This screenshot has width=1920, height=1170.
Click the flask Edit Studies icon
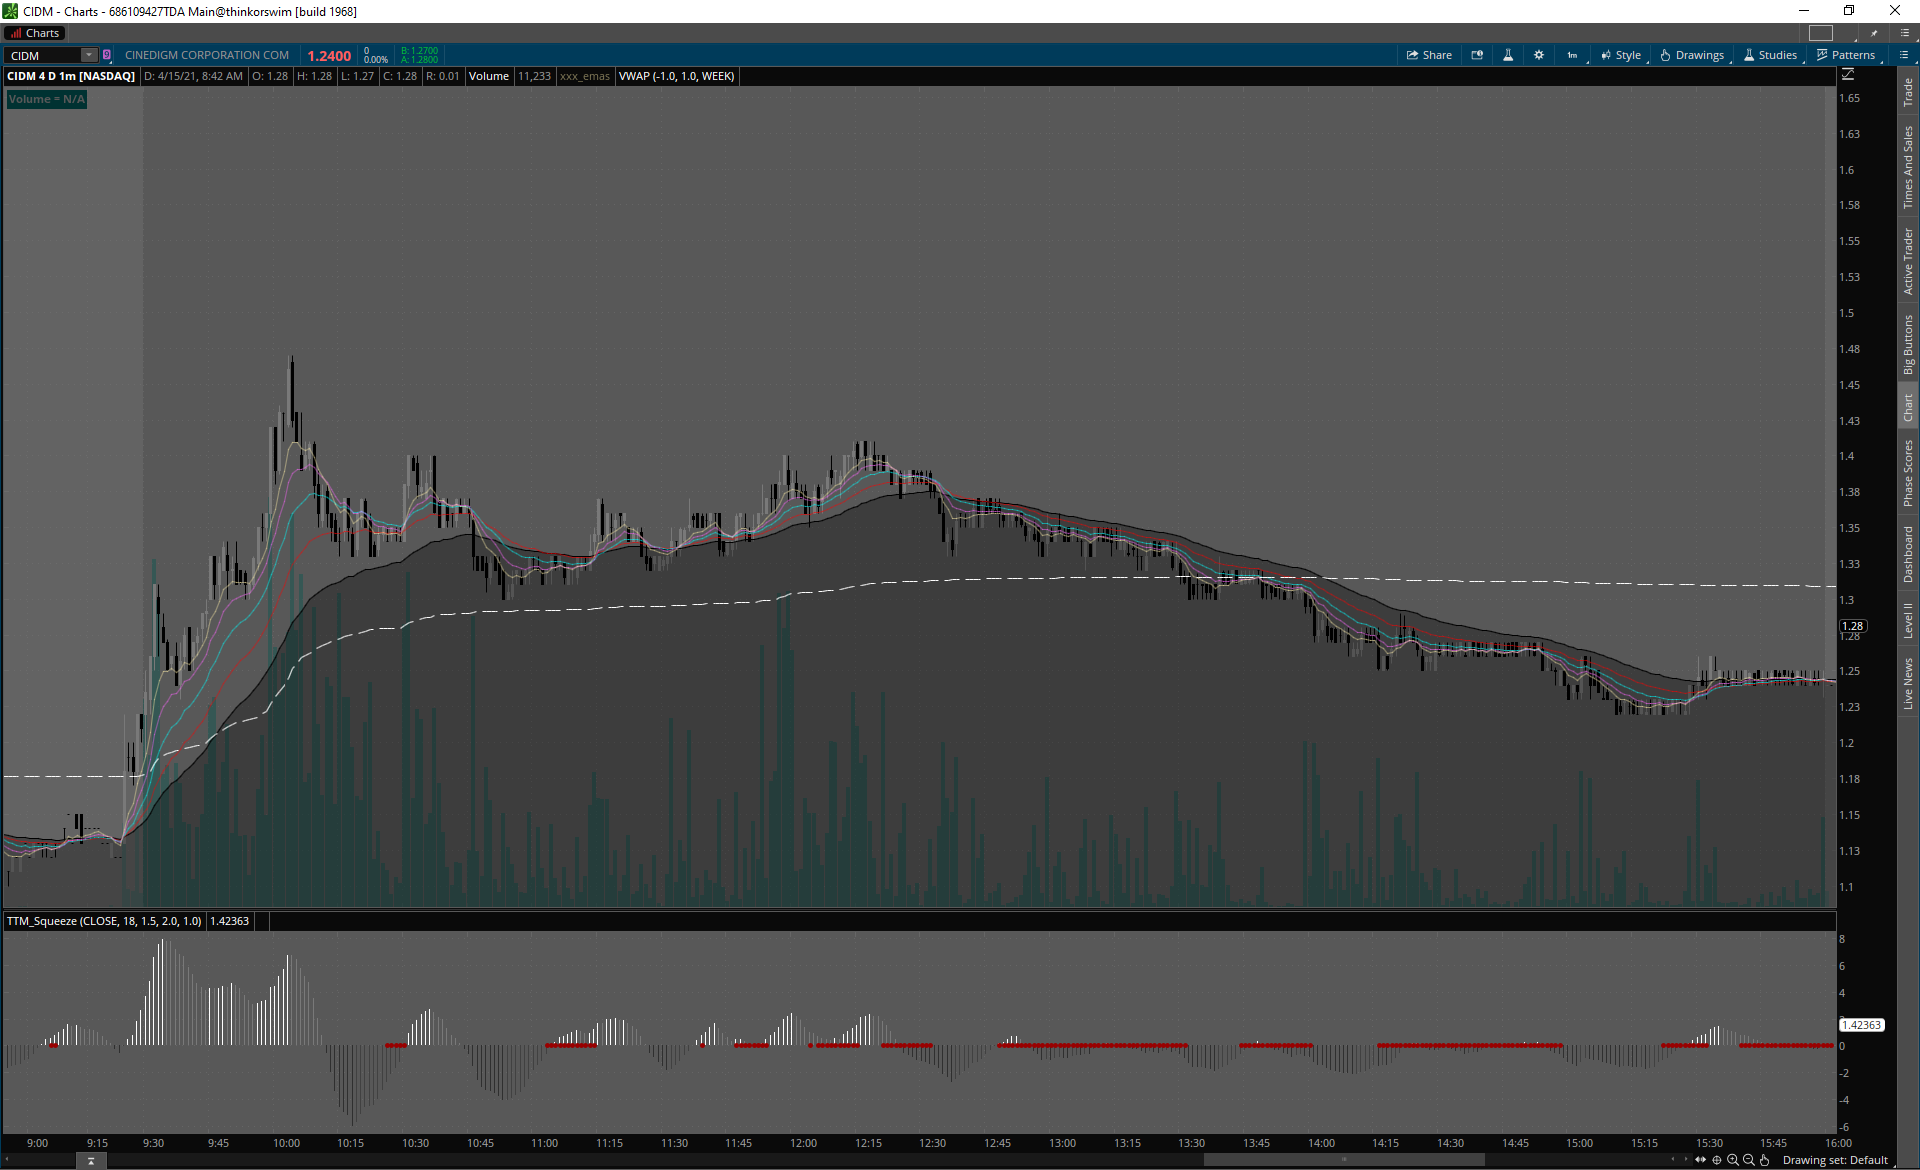point(1508,55)
